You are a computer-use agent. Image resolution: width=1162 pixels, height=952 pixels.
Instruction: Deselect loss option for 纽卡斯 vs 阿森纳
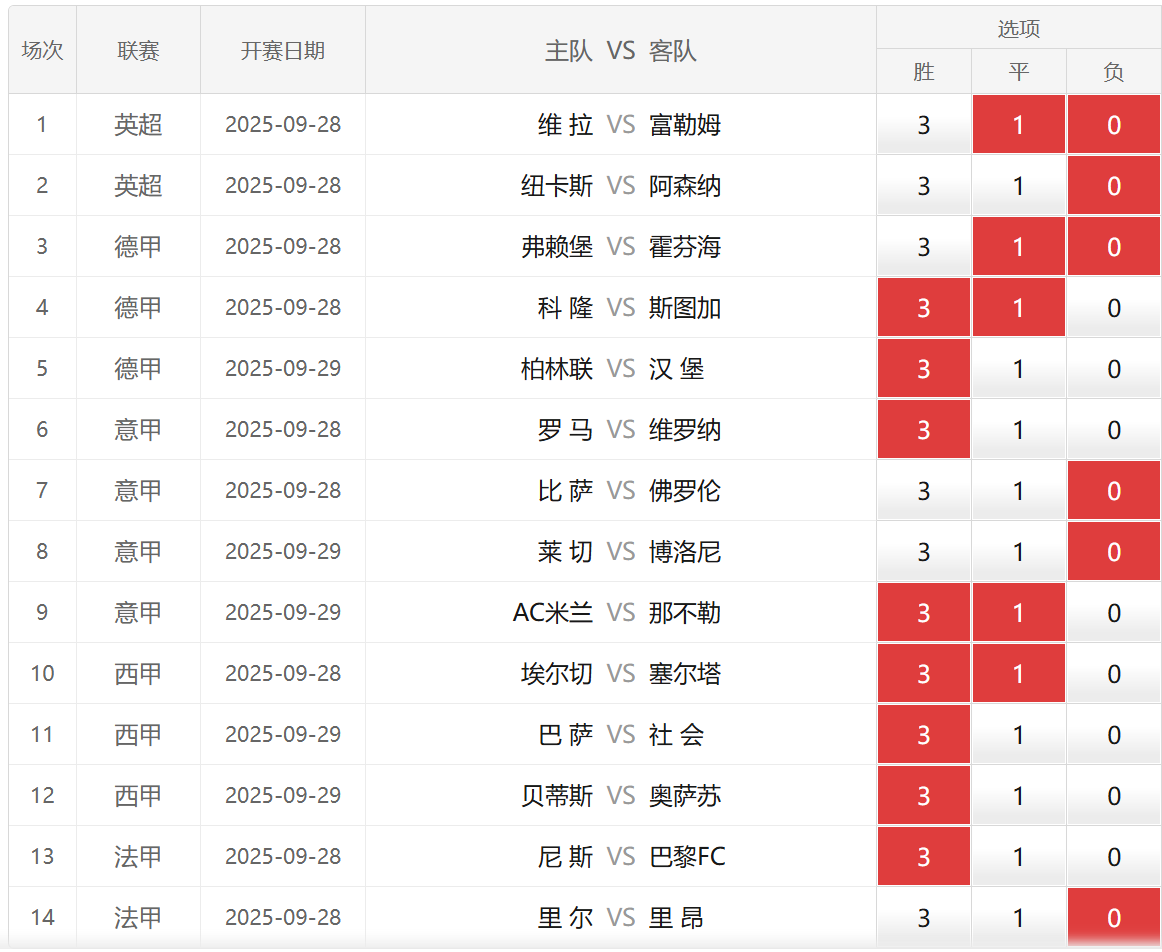(x=1113, y=186)
